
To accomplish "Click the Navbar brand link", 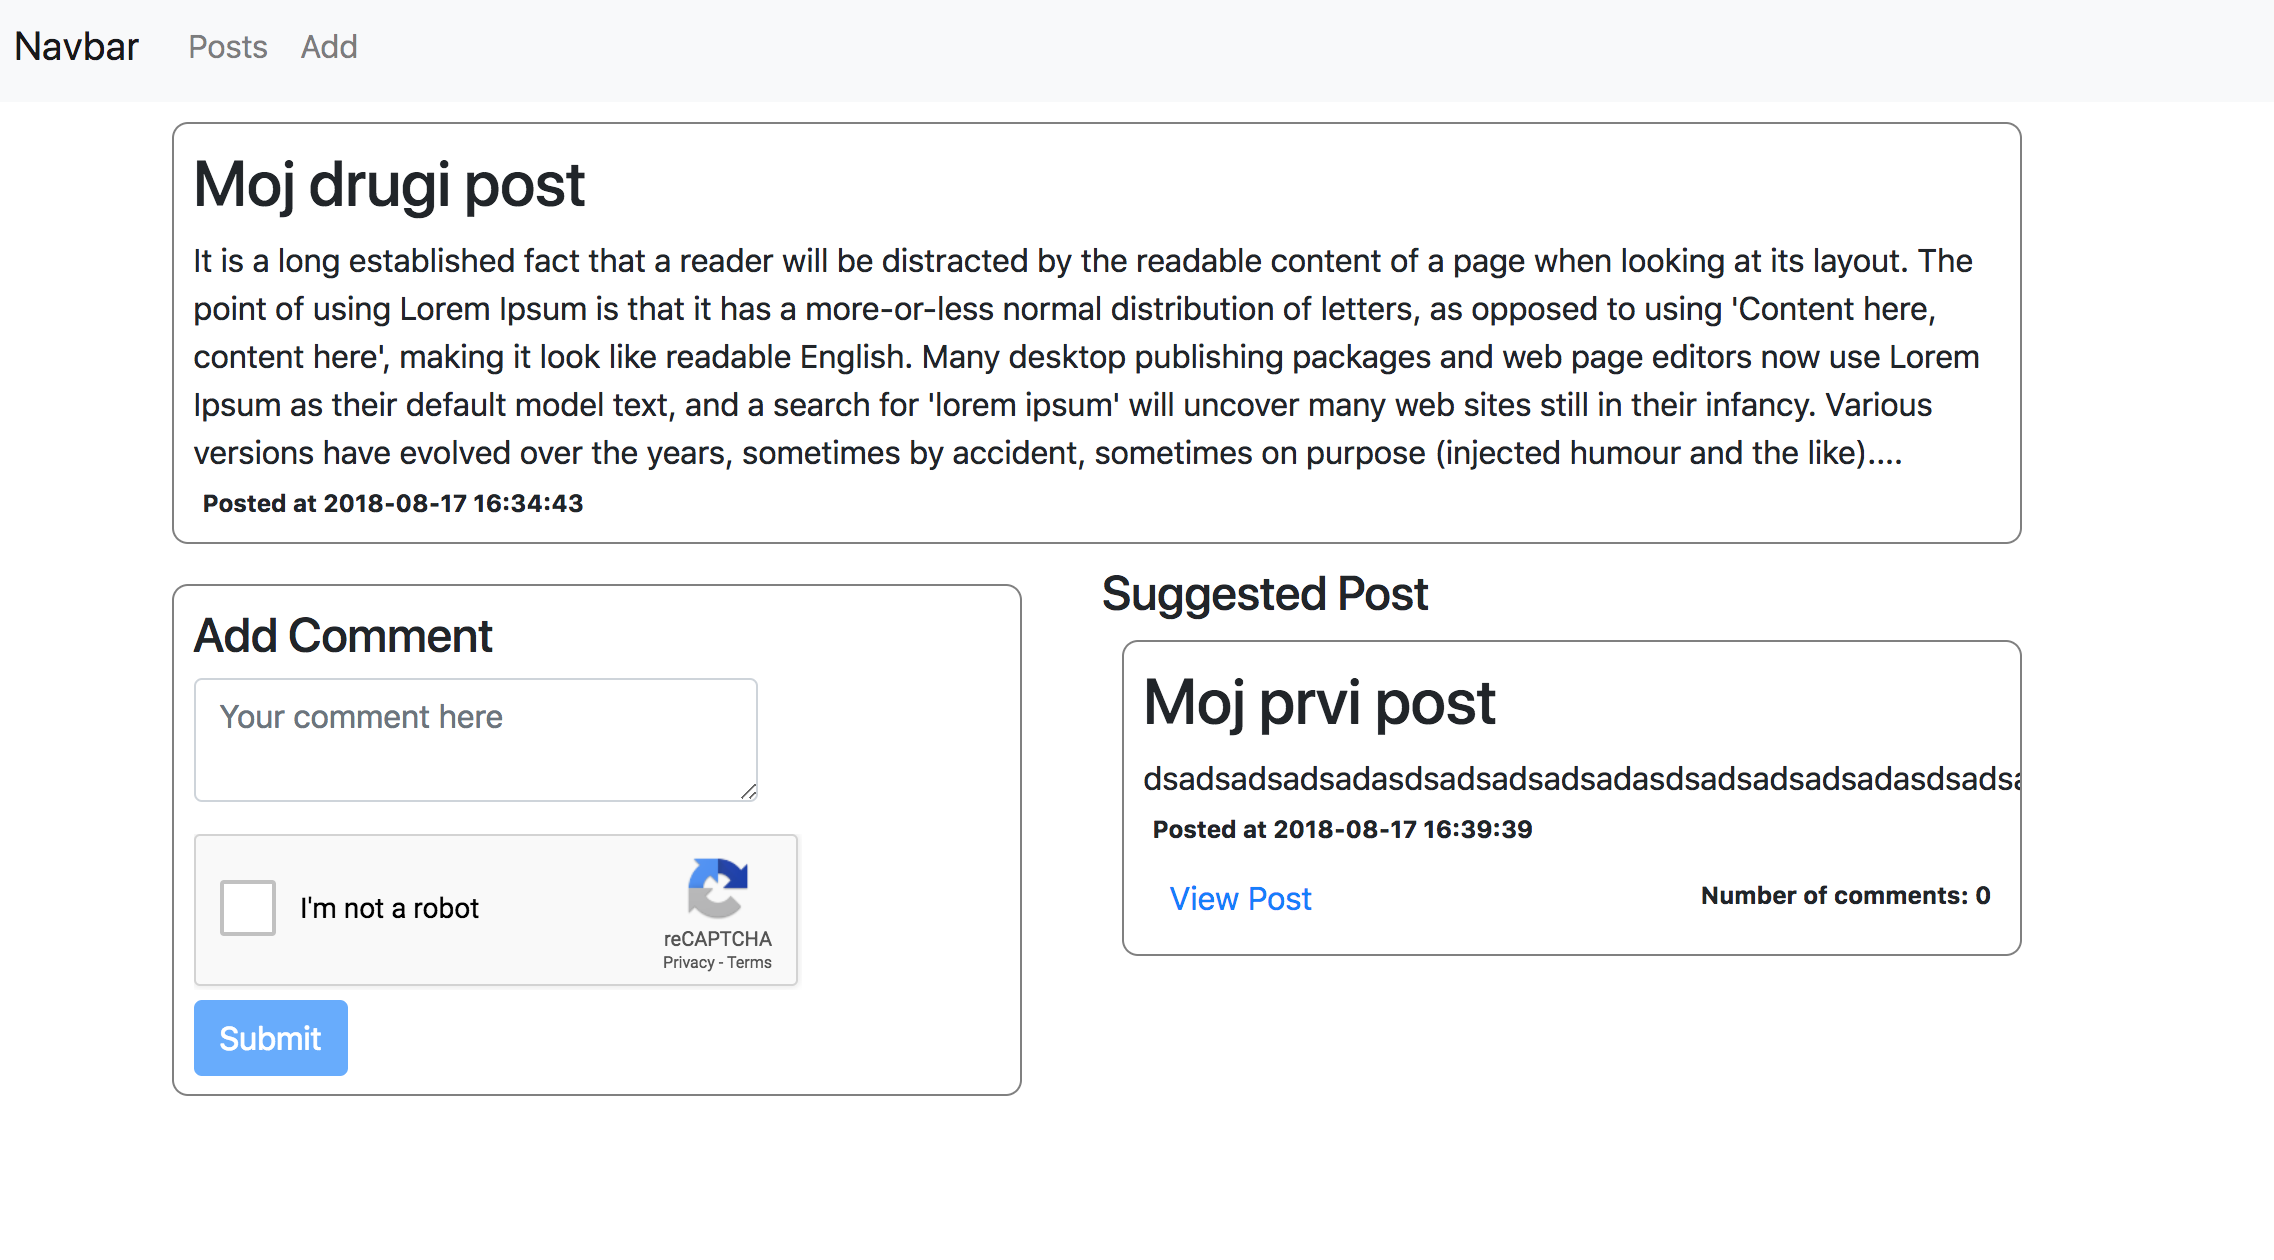I will [76, 47].
